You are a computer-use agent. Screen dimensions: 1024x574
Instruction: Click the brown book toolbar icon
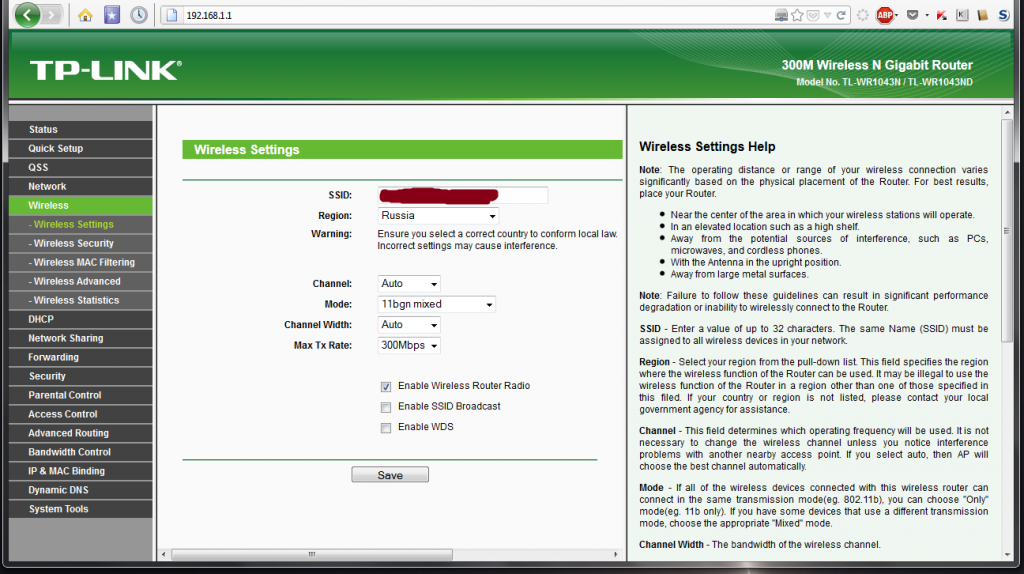coord(982,15)
